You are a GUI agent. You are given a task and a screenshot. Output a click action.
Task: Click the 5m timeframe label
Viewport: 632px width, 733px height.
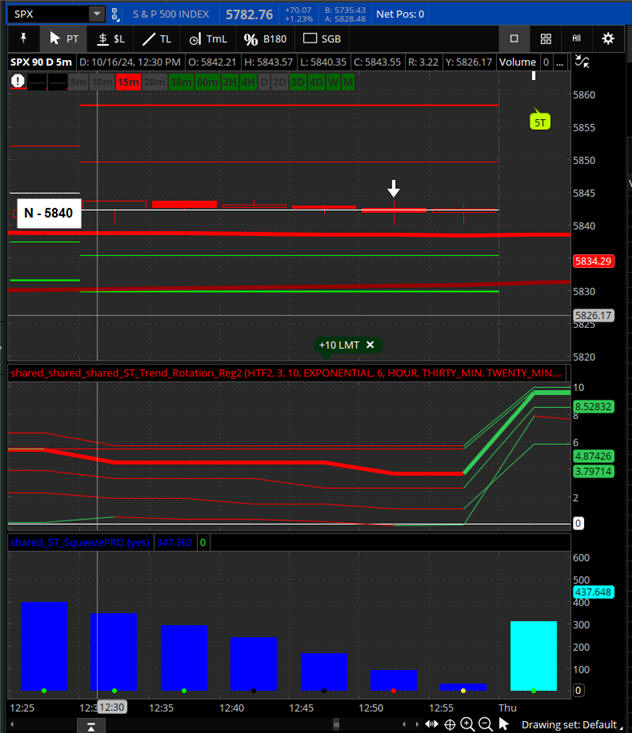(x=78, y=82)
